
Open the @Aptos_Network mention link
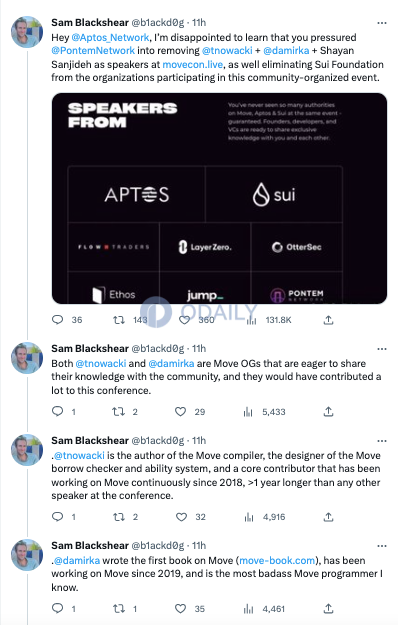tap(110, 37)
